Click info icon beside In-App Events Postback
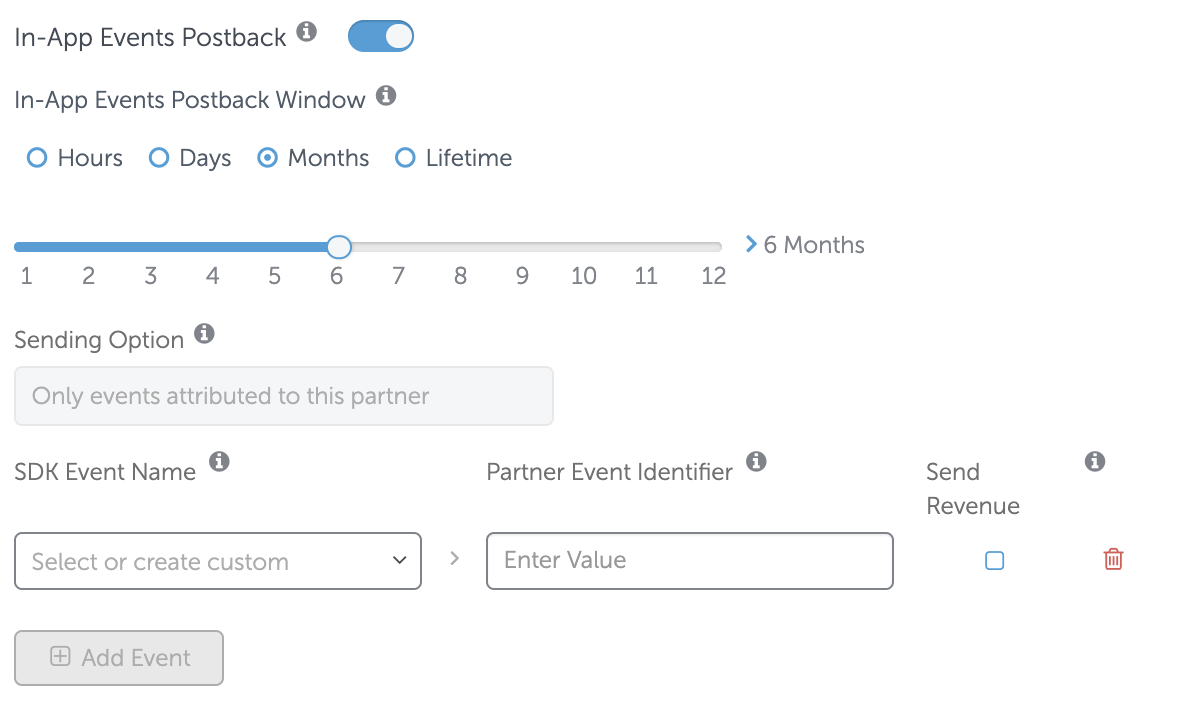 (x=306, y=31)
